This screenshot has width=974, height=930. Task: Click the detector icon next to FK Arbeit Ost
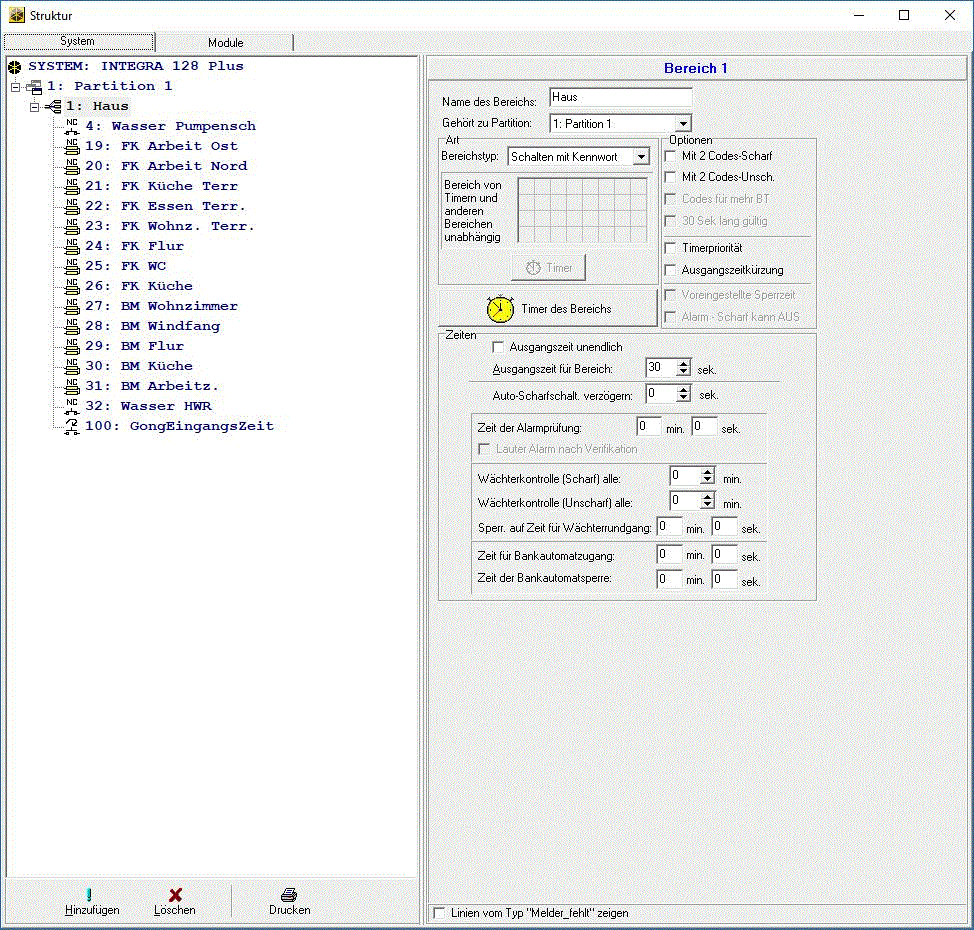[72, 146]
